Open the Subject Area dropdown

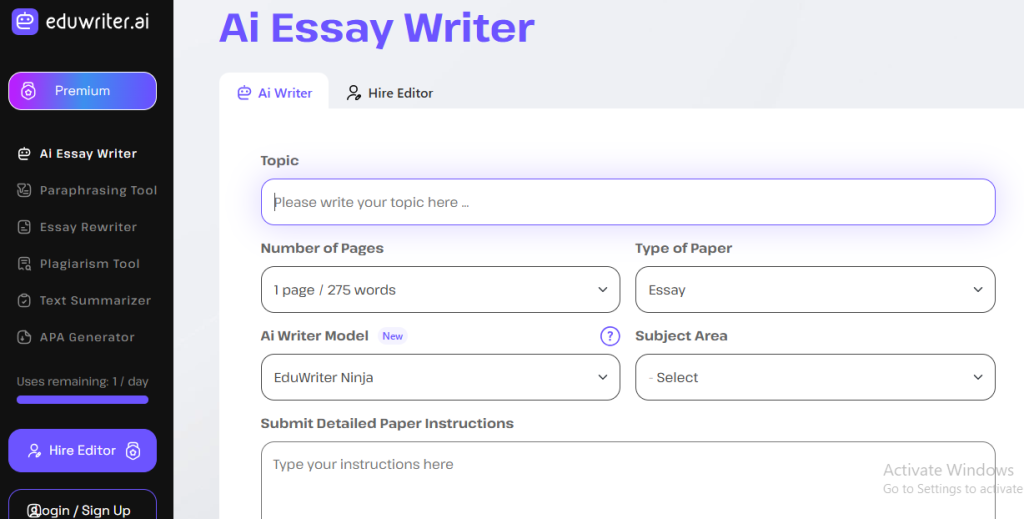pos(815,377)
